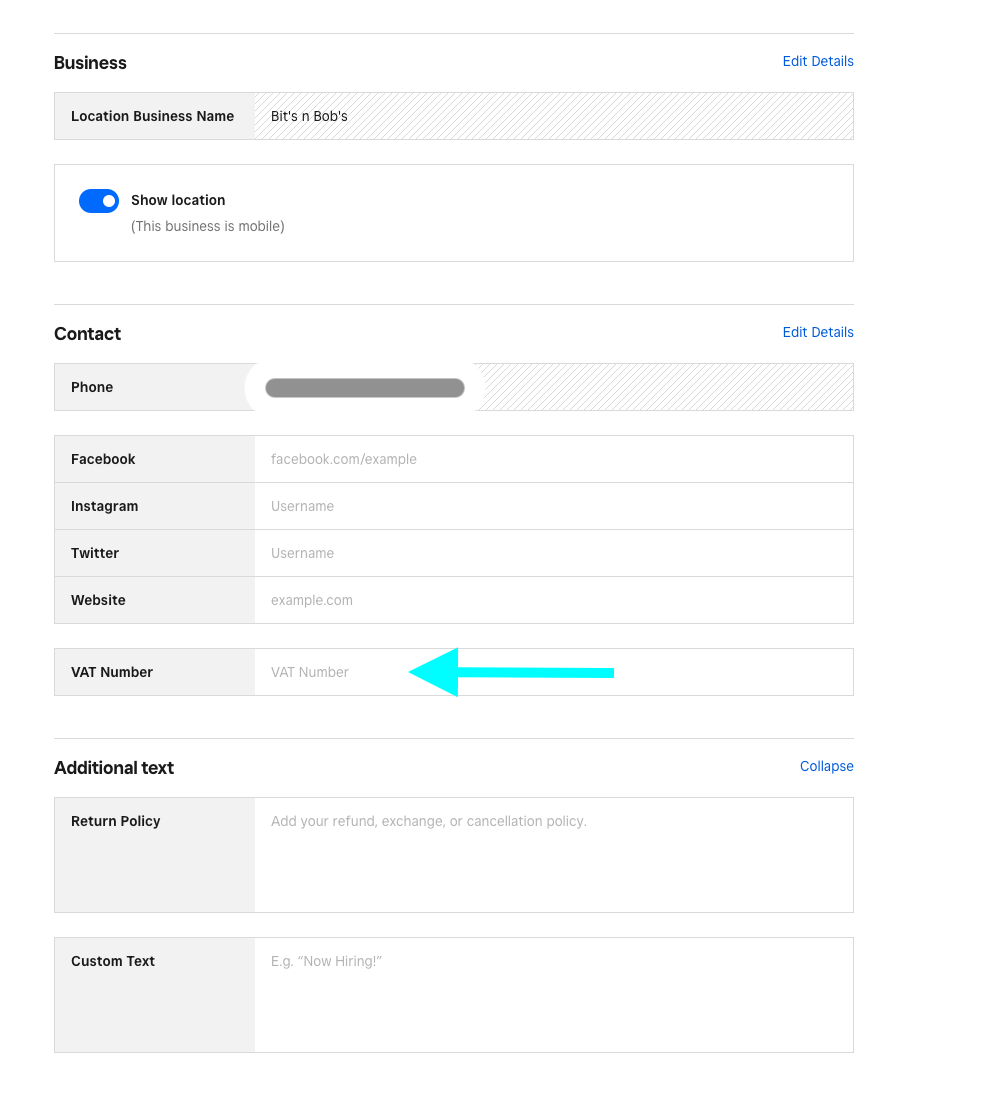
Task: Click Edit Details for the Contact section
Action: [817, 332]
